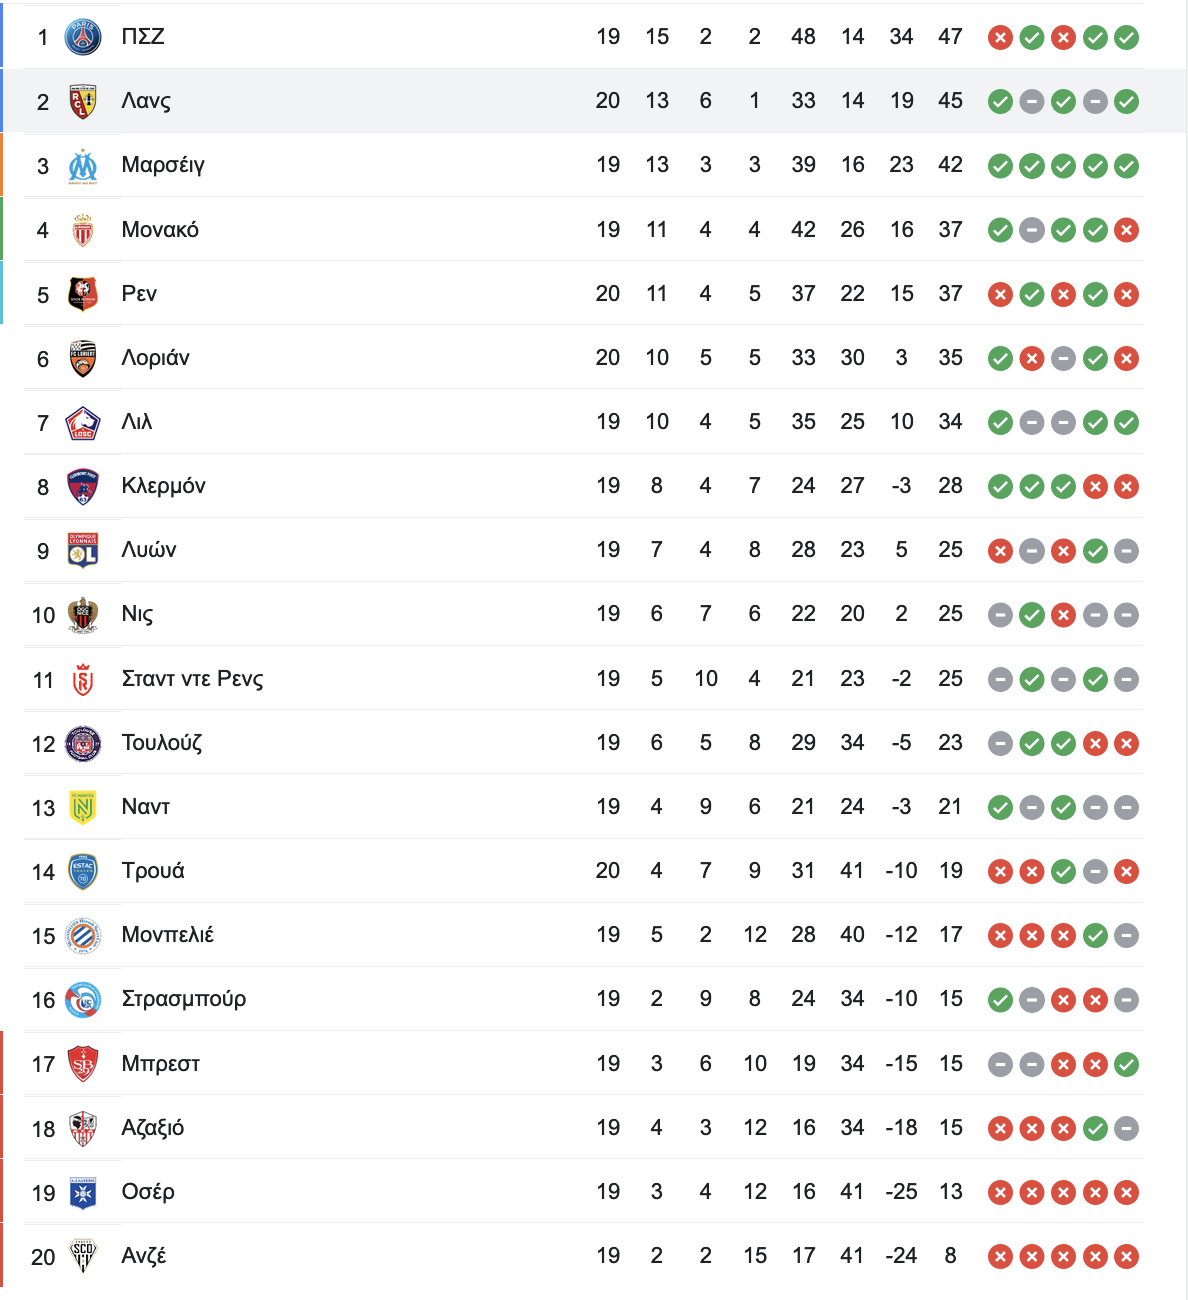
Task: Click the Lyon club badge
Action: (x=83, y=550)
